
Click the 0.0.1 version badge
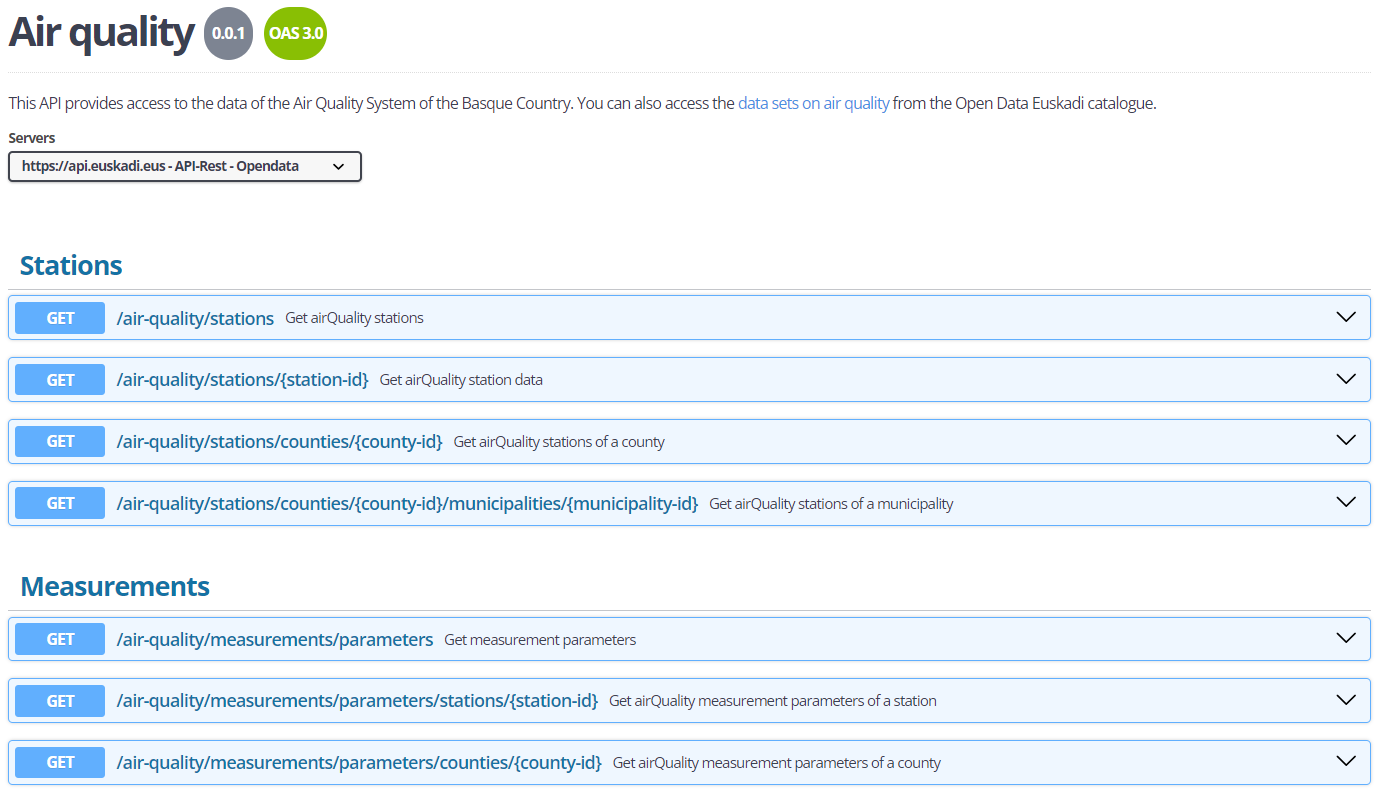click(228, 34)
